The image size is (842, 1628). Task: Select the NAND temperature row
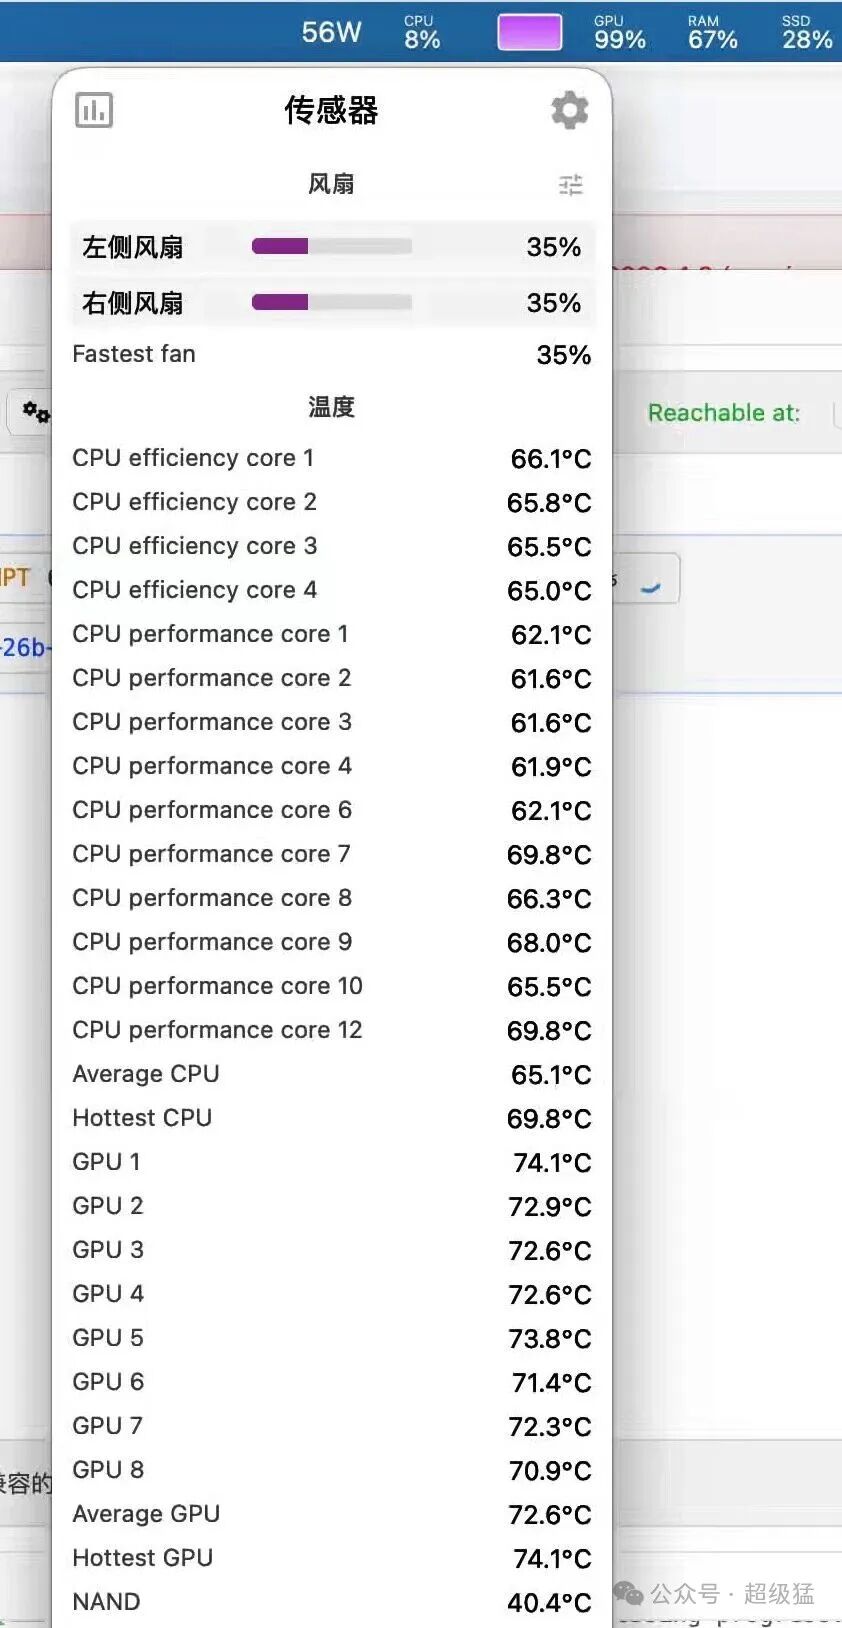[332, 1602]
